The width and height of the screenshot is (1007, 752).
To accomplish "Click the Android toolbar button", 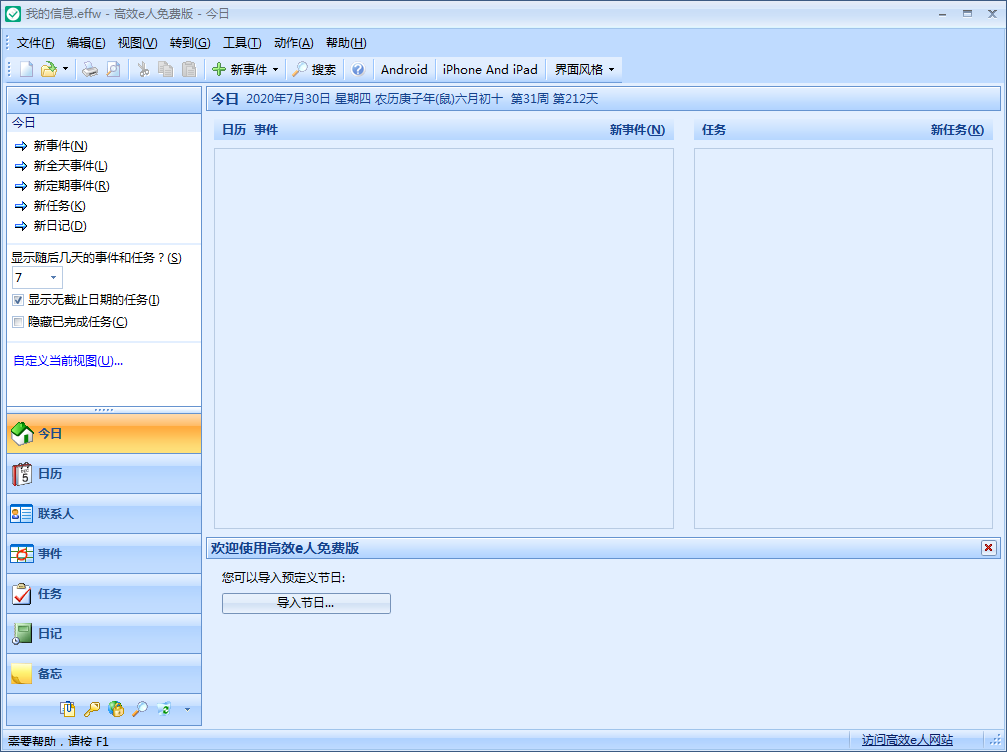I will (404, 69).
